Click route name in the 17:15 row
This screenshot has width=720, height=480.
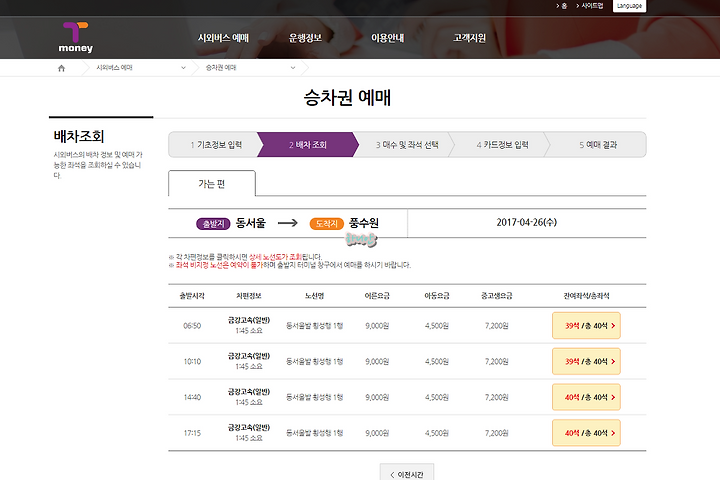(315, 433)
